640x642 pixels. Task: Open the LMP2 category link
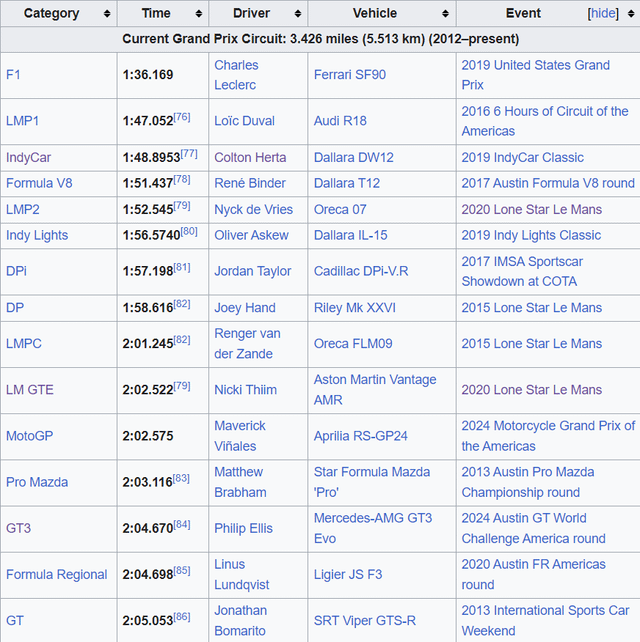(x=23, y=210)
